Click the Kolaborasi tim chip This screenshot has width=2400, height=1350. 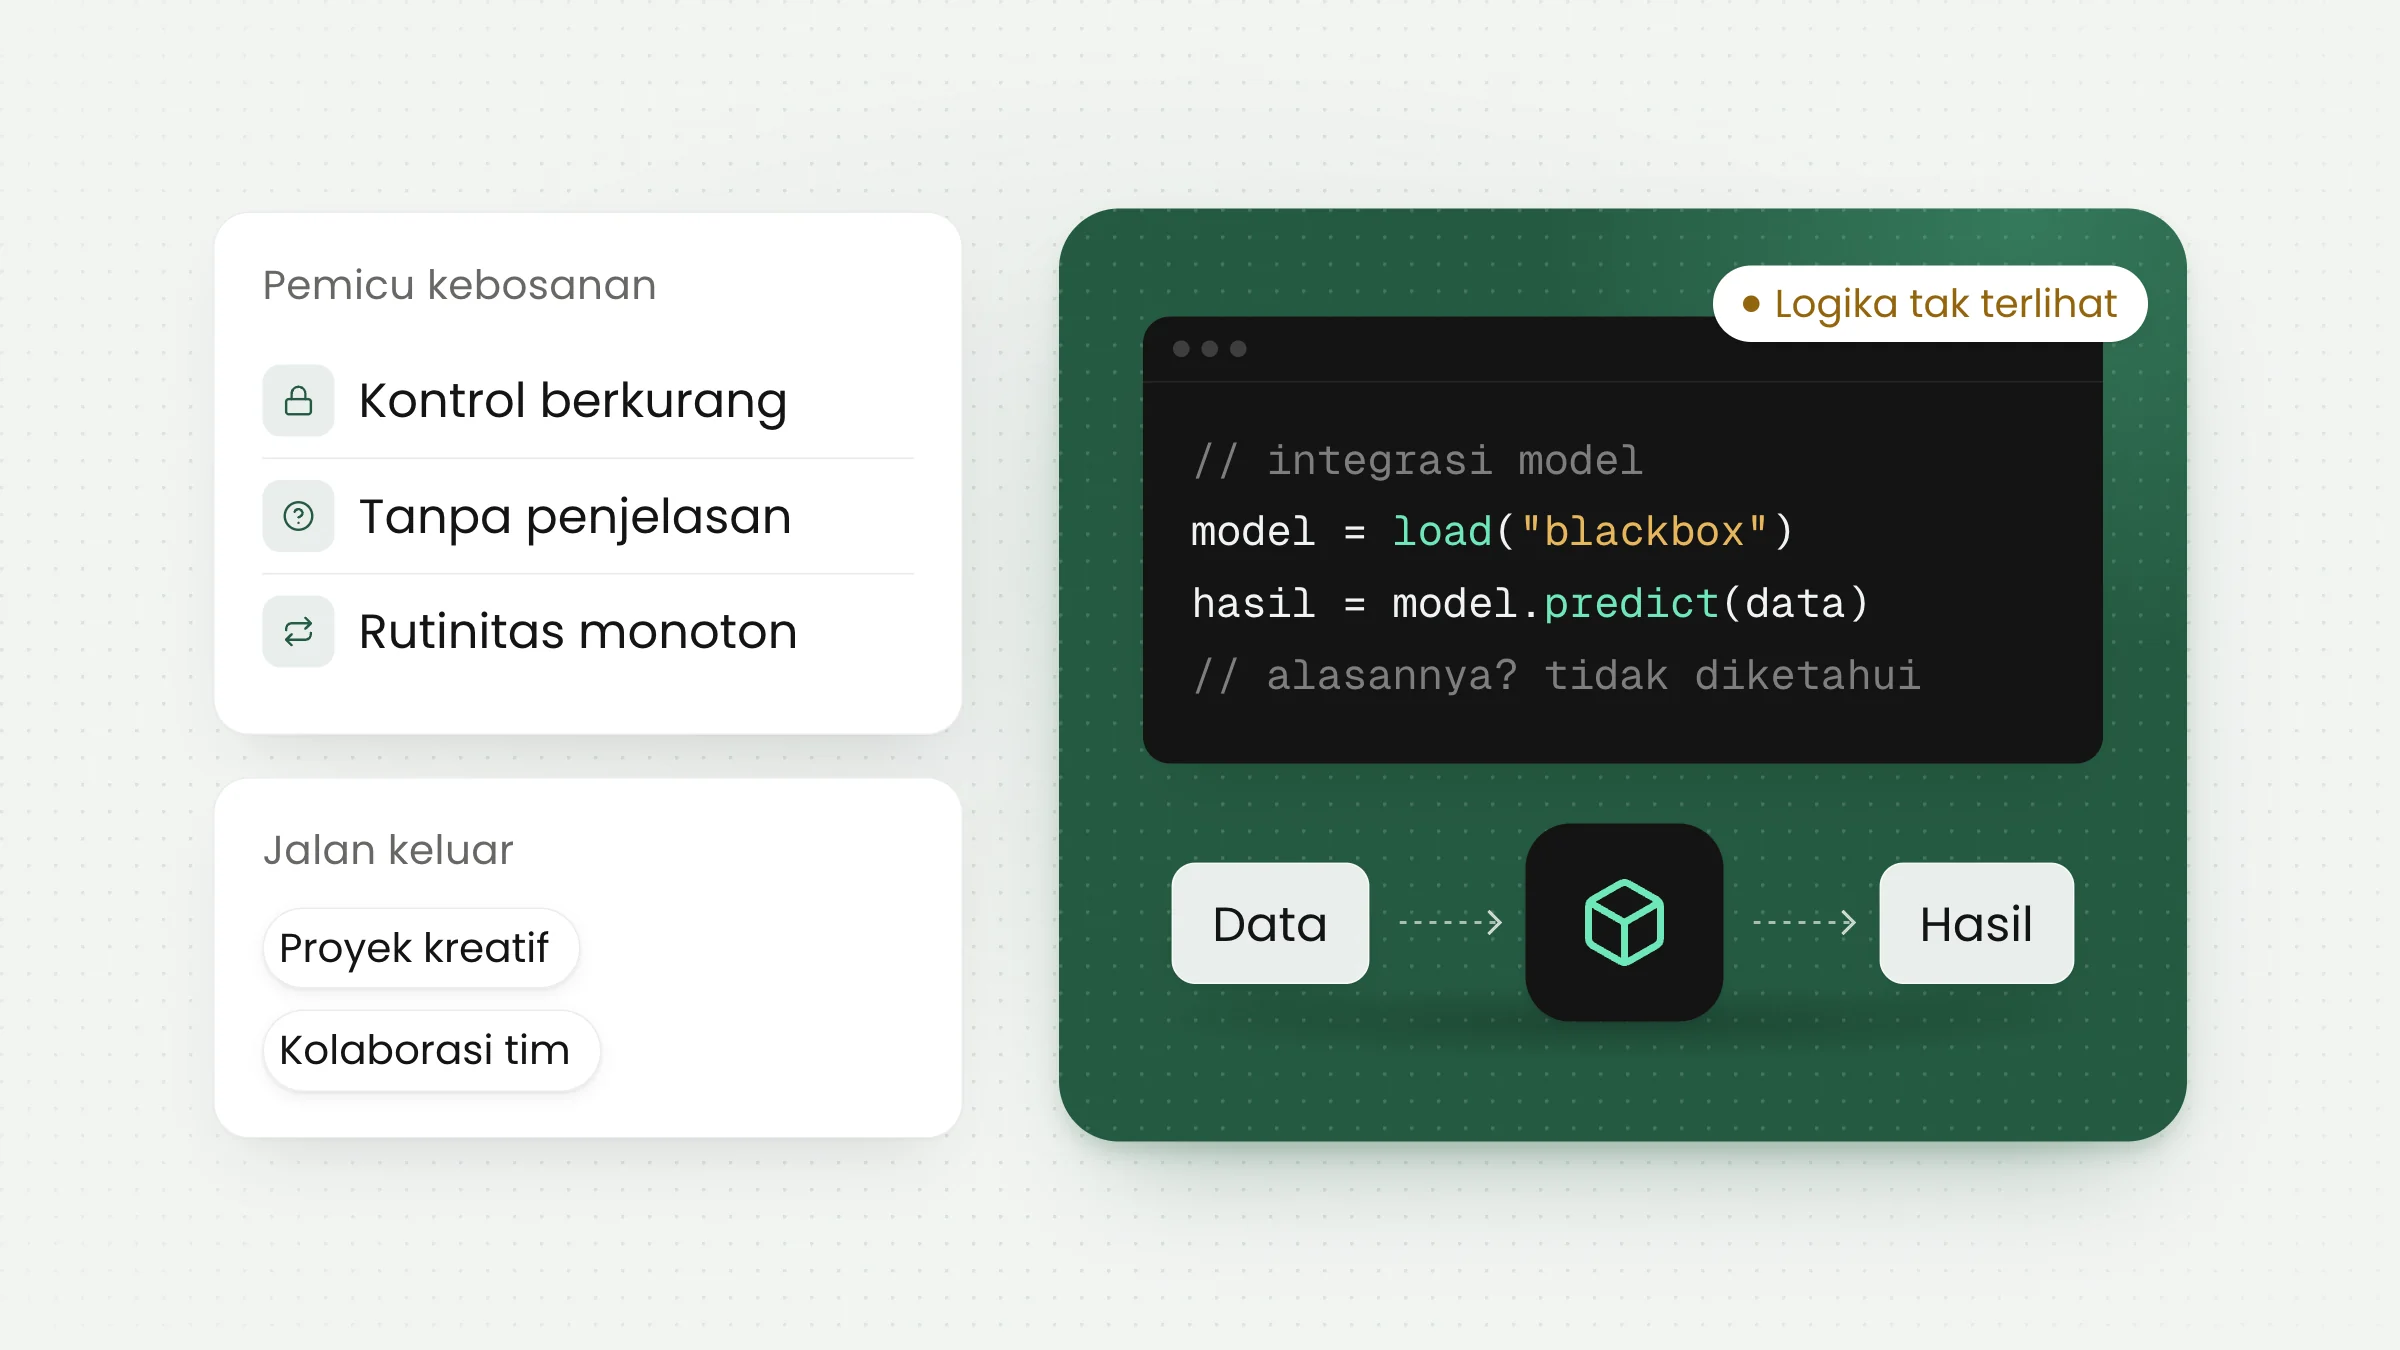point(431,1050)
